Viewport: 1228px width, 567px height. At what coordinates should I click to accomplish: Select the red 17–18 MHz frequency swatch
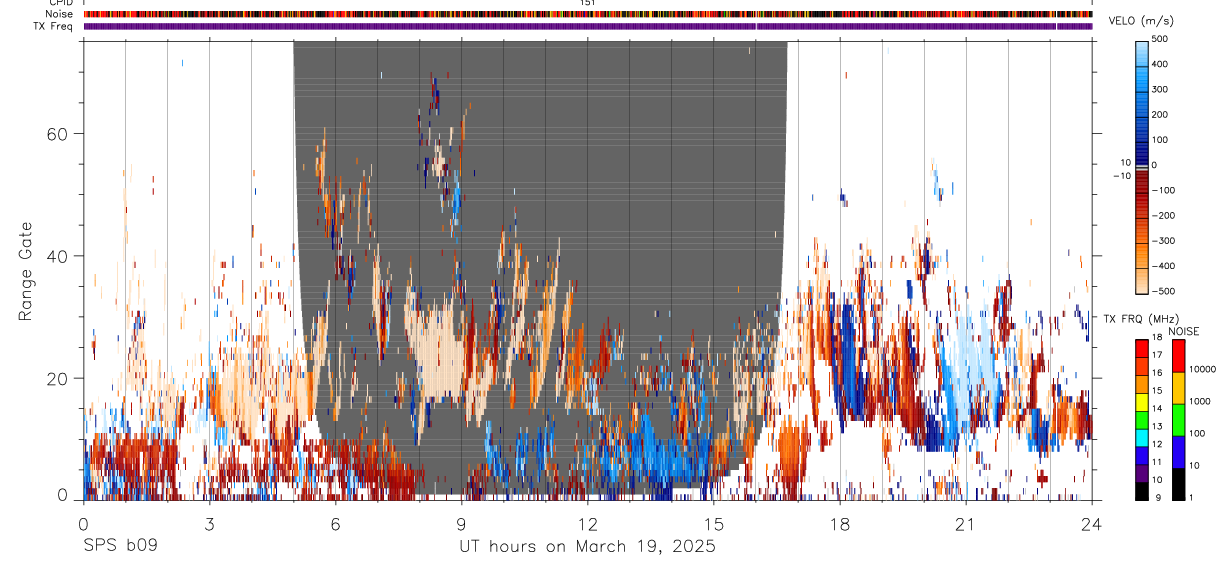coord(1142,348)
